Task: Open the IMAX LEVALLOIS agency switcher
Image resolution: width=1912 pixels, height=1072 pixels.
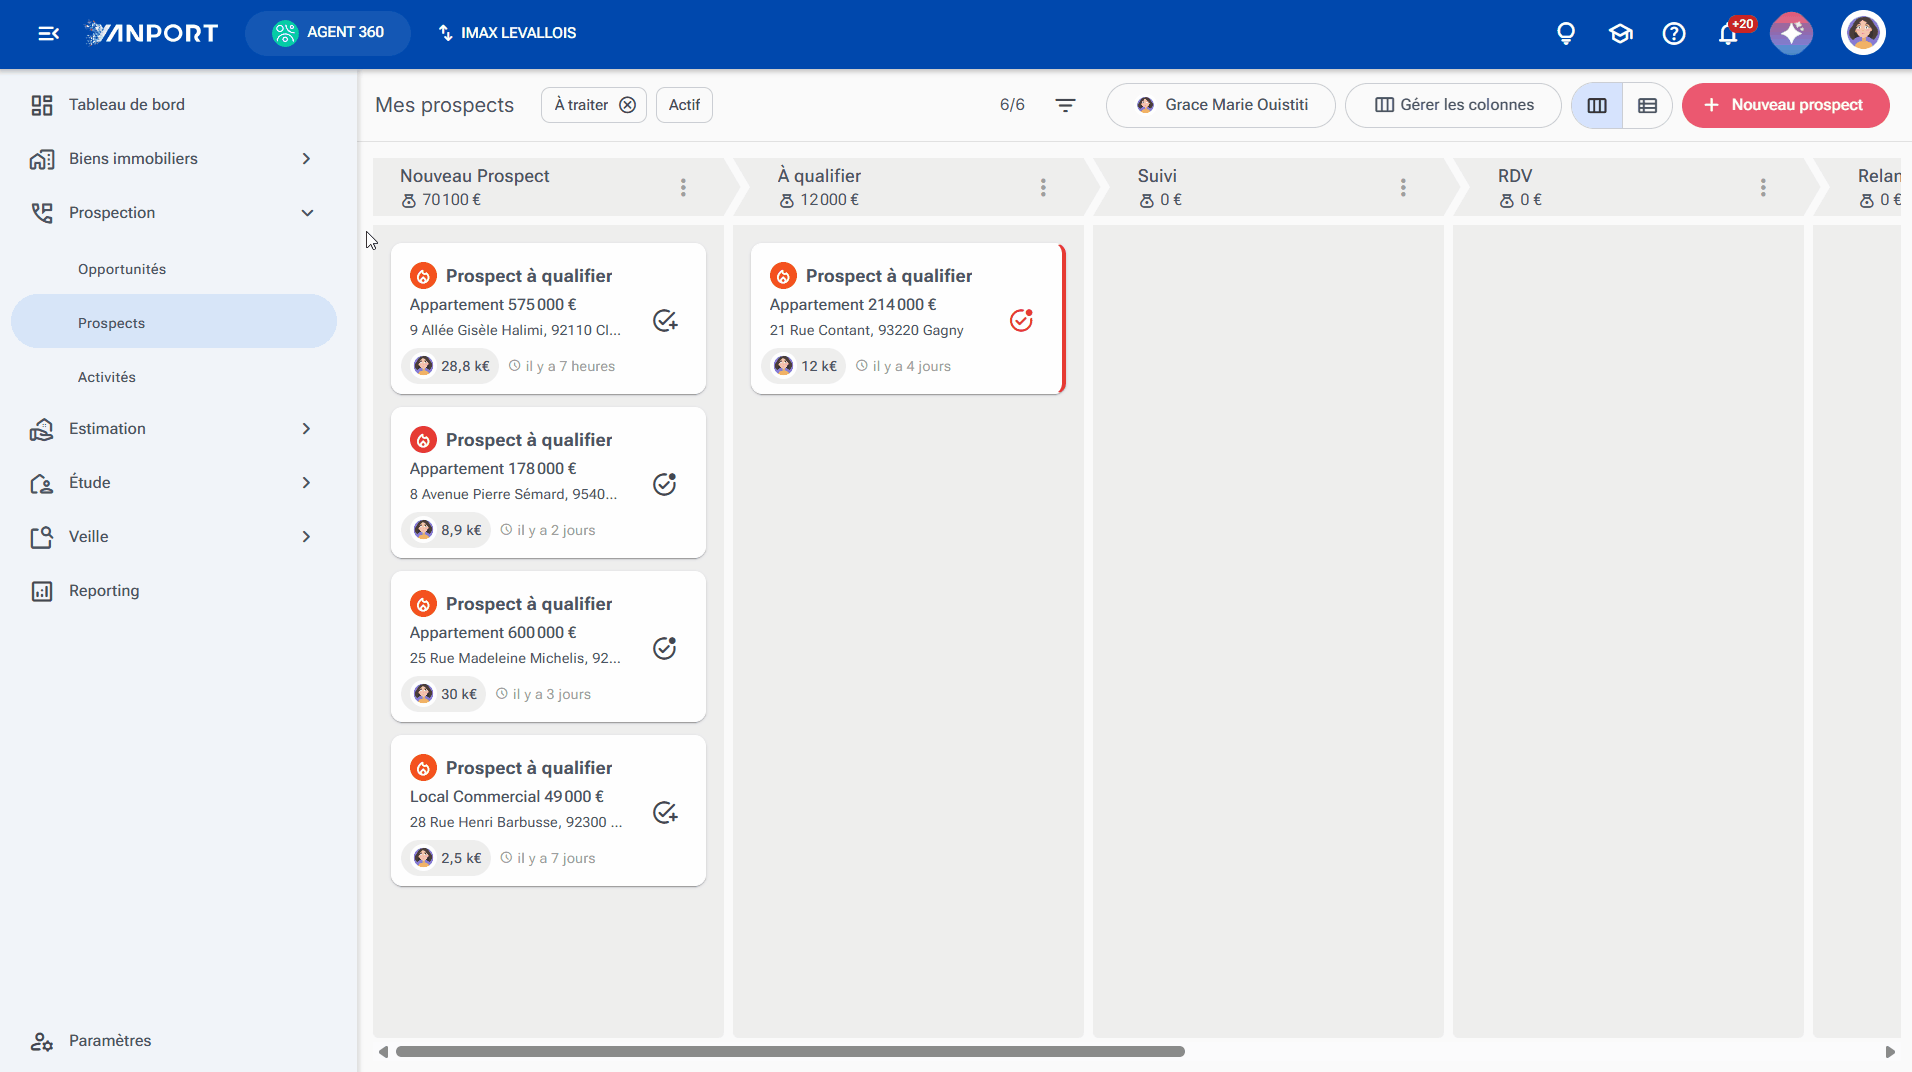Action: click(x=507, y=33)
